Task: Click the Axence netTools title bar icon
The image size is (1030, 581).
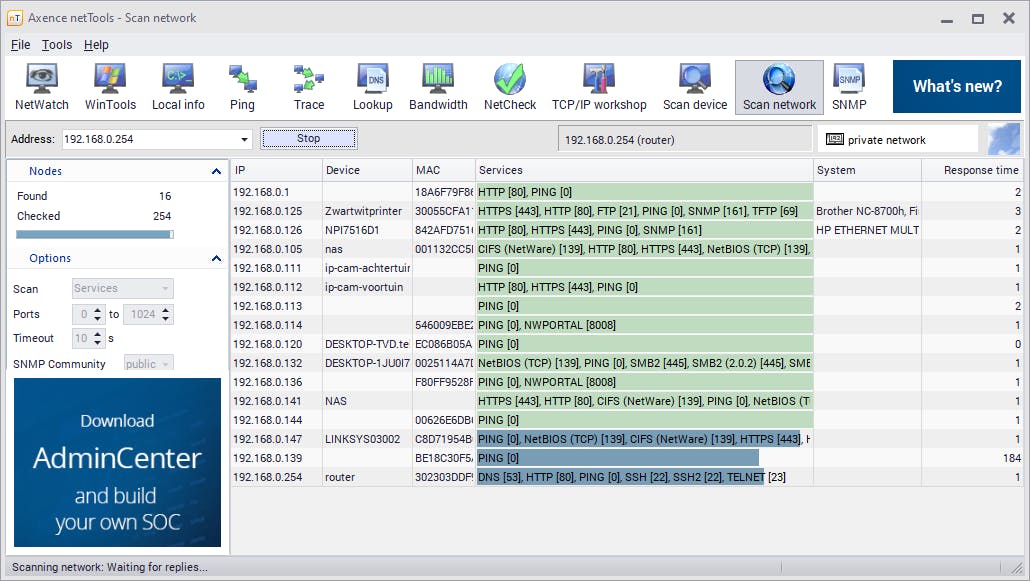Action: point(14,18)
